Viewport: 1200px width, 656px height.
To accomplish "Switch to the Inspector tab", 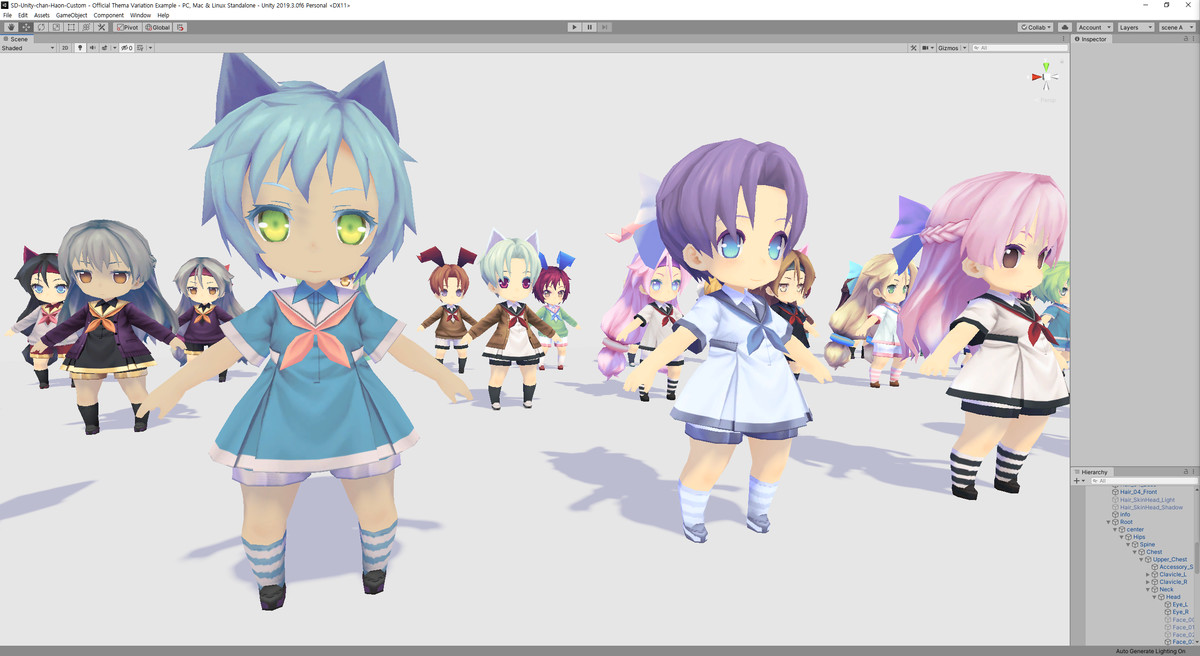I will 1091,39.
